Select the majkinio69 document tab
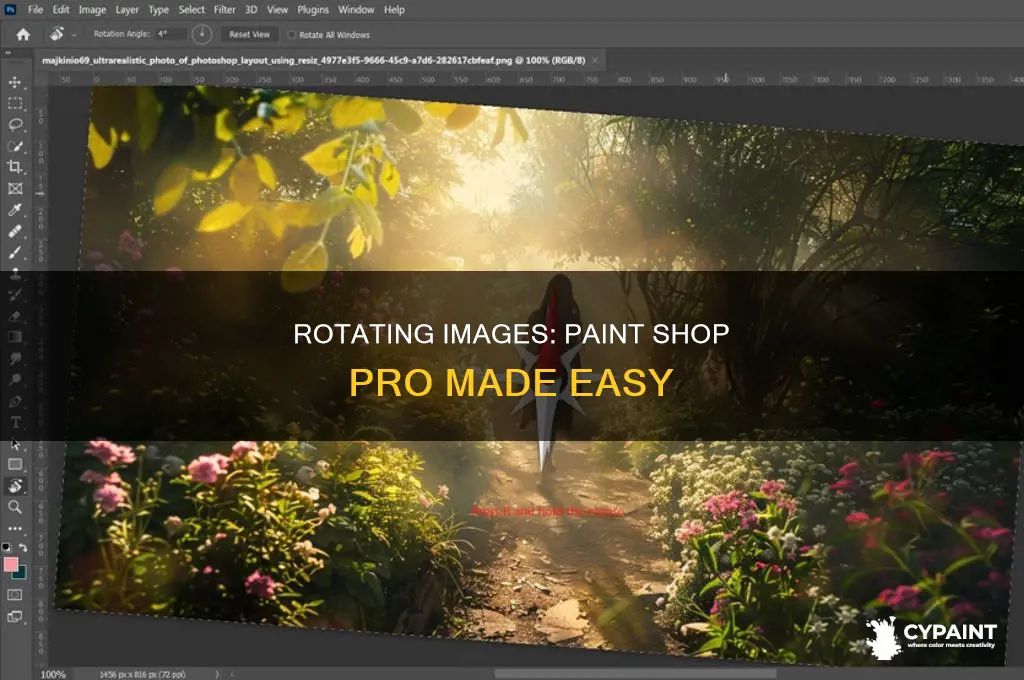This screenshot has height=680, width=1024. pyautogui.click(x=313, y=60)
